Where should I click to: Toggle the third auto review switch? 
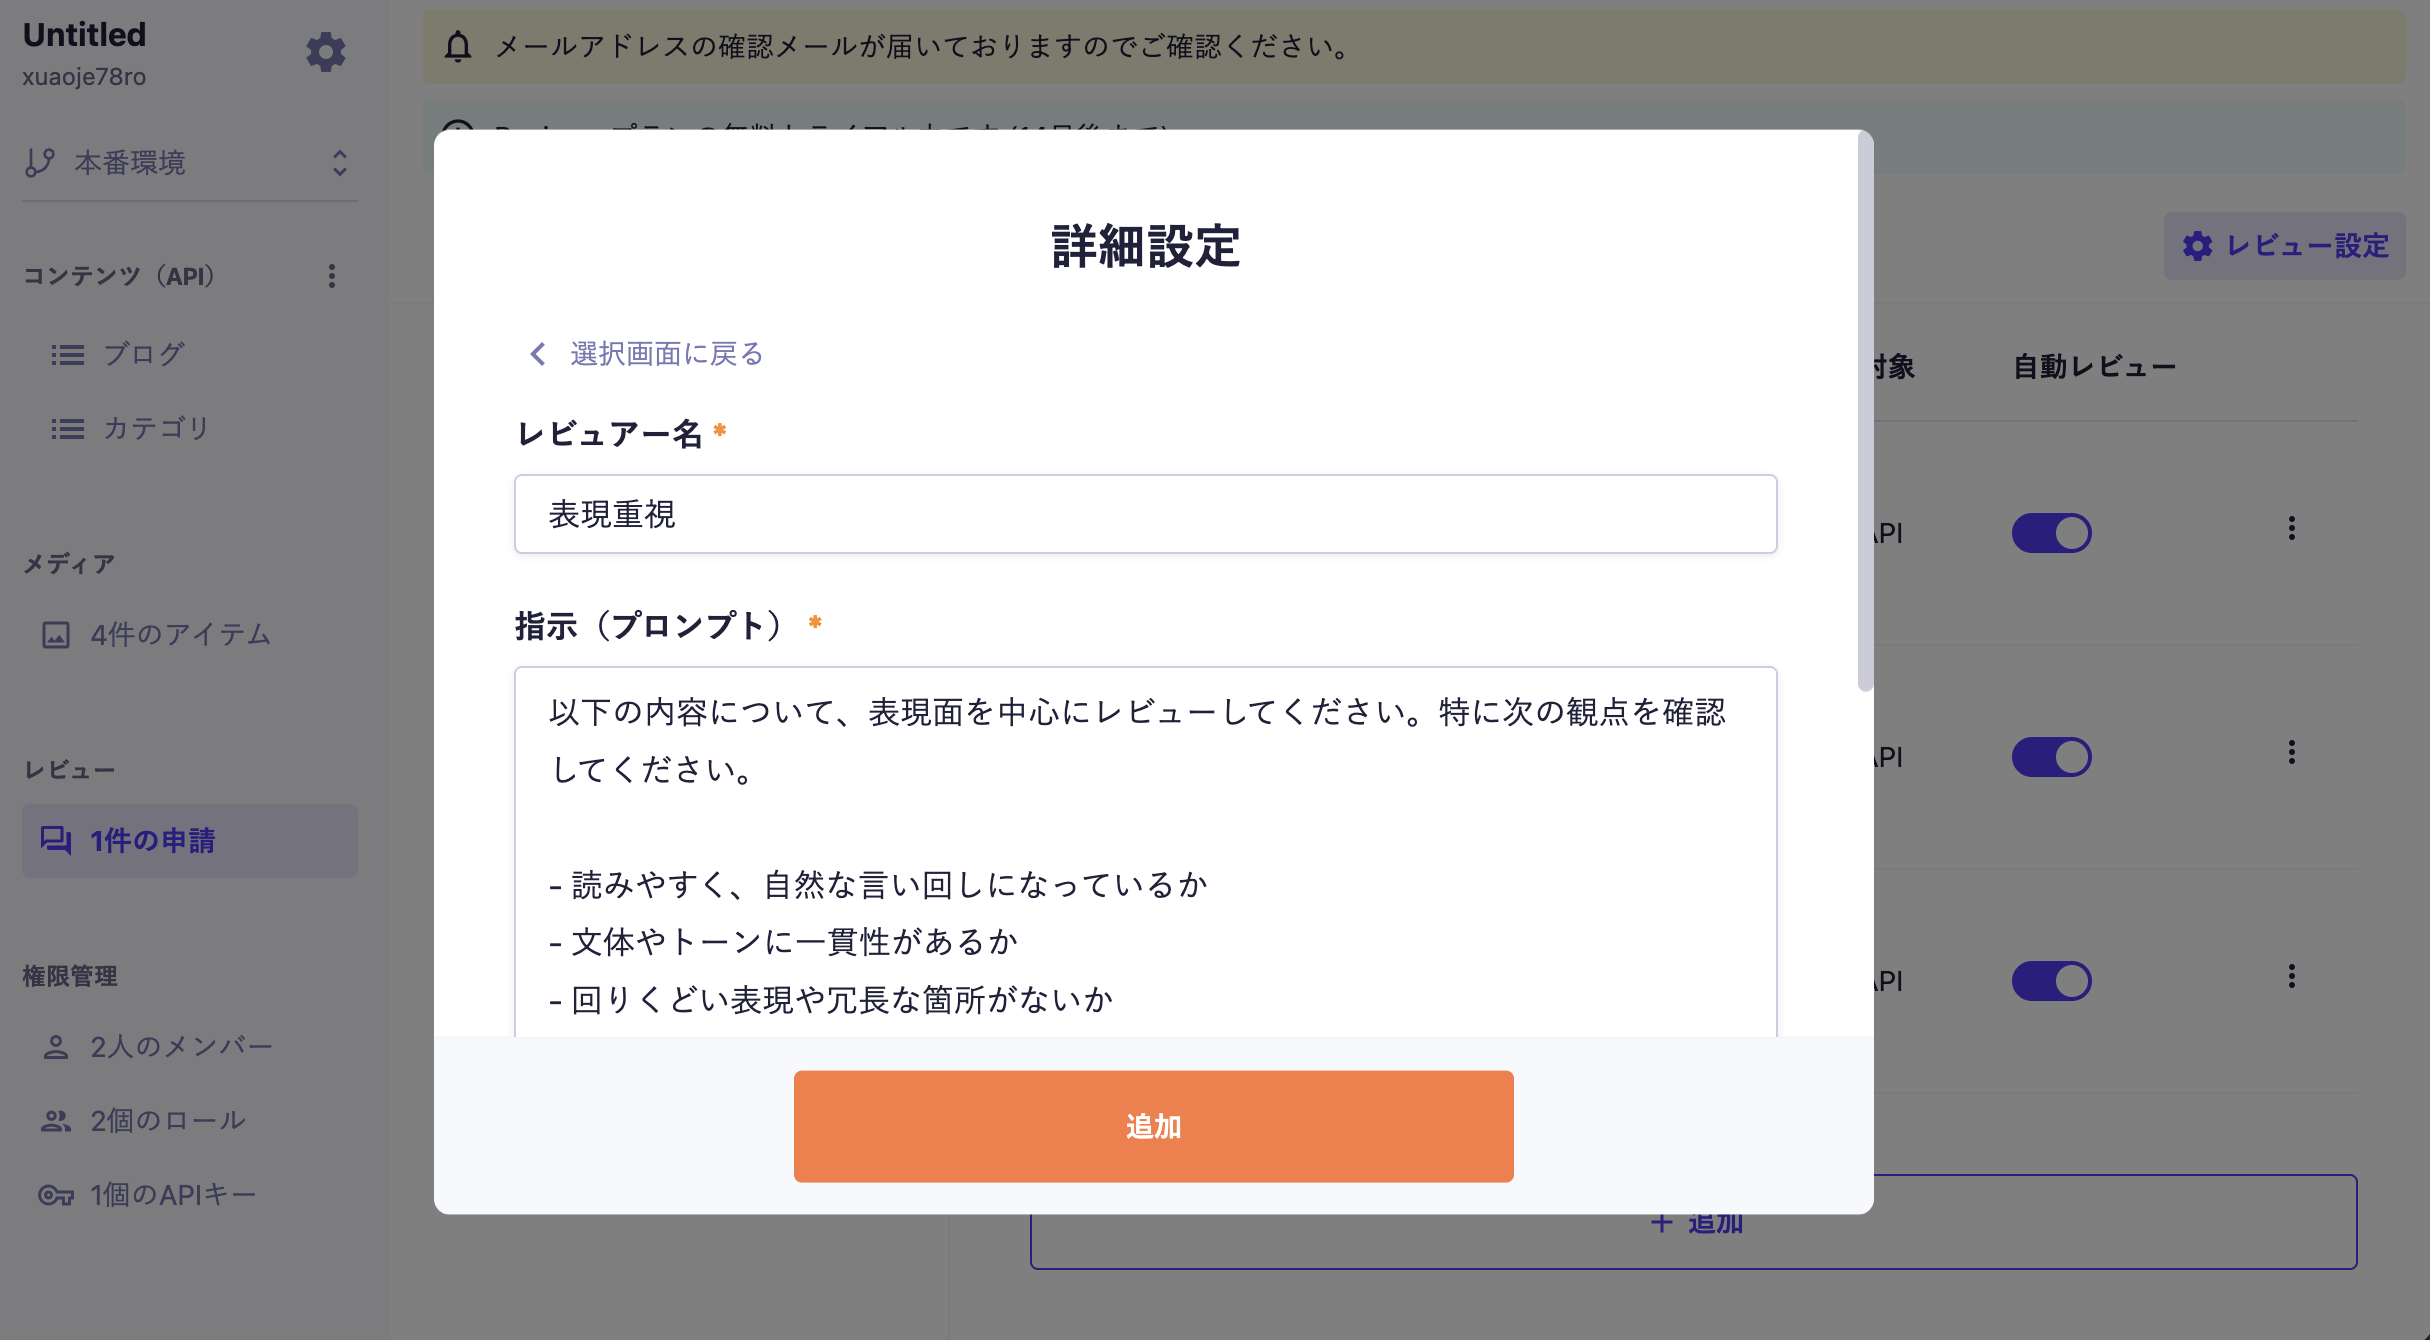click(x=2051, y=981)
